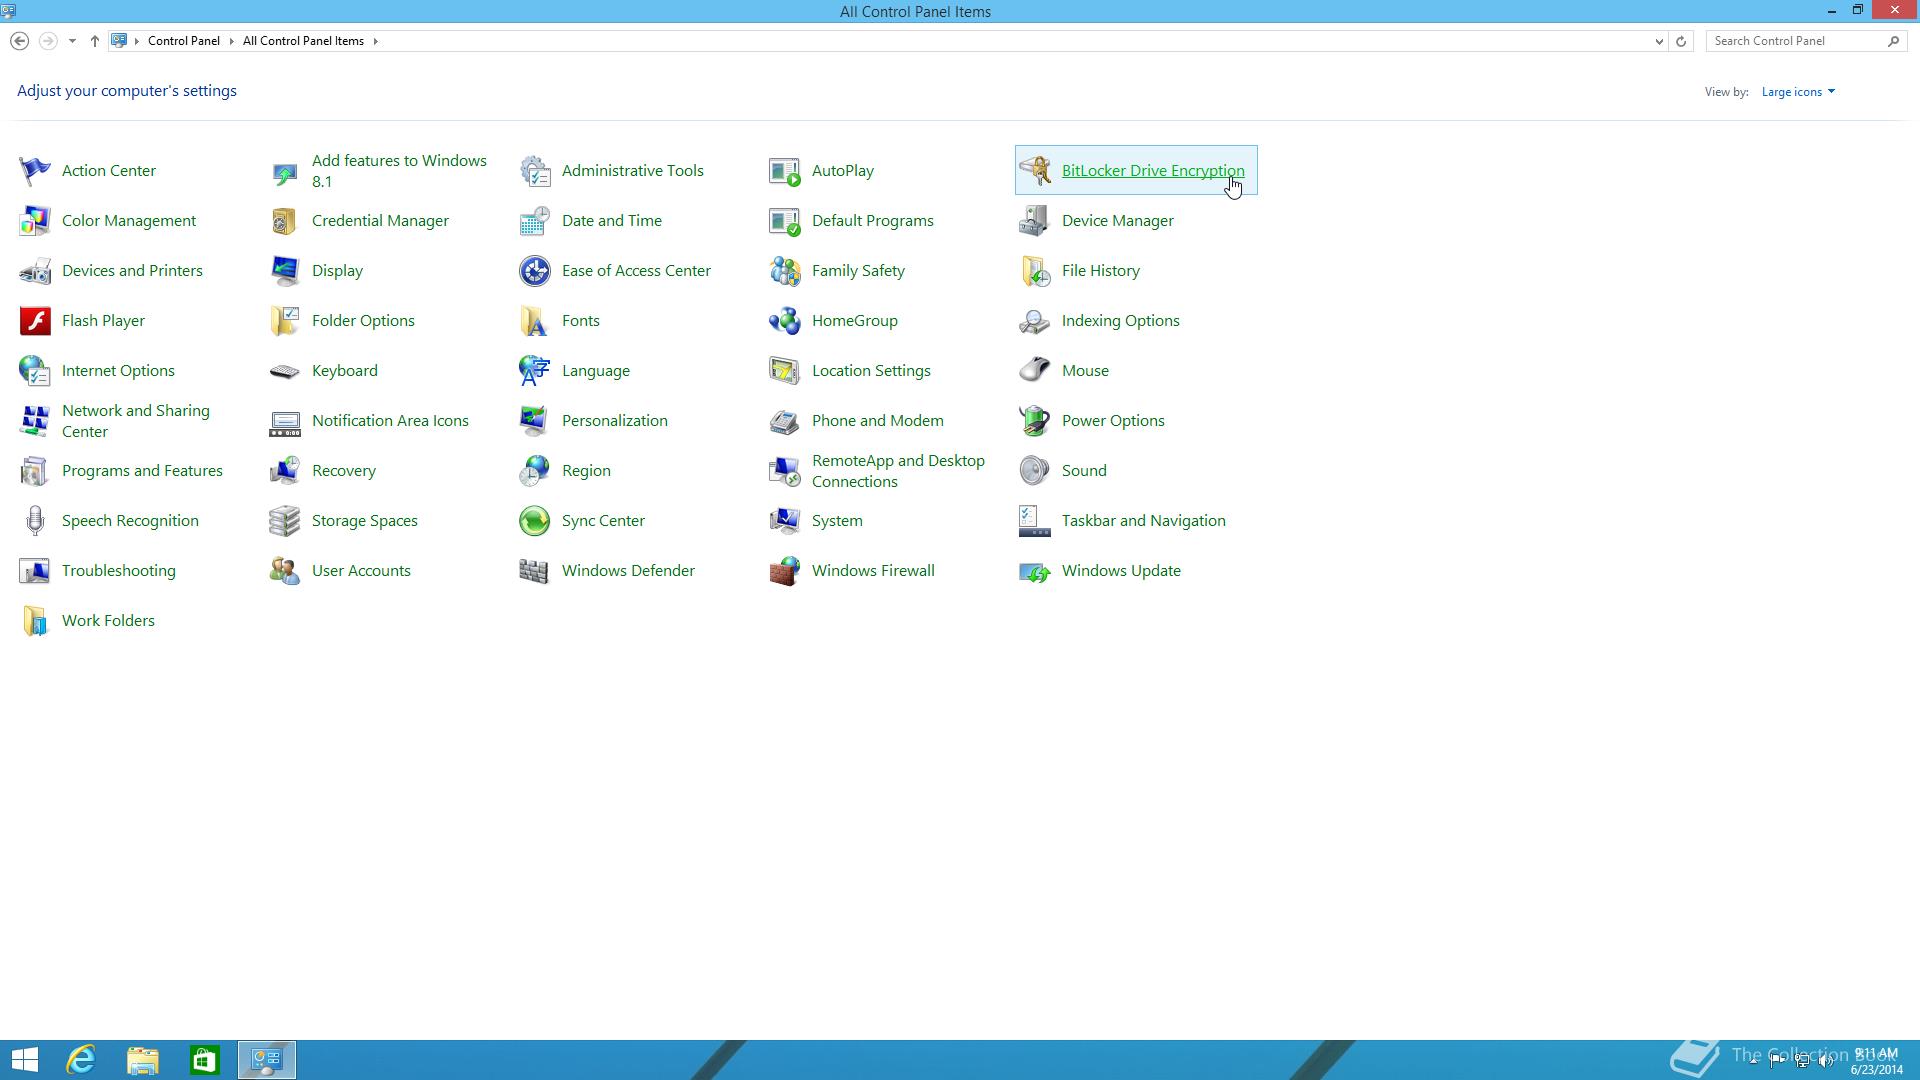The width and height of the screenshot is (1920, 1080).
Task: Click the Ease of Access Center icon
Action: pyautogui.click(x=535, y=271)
